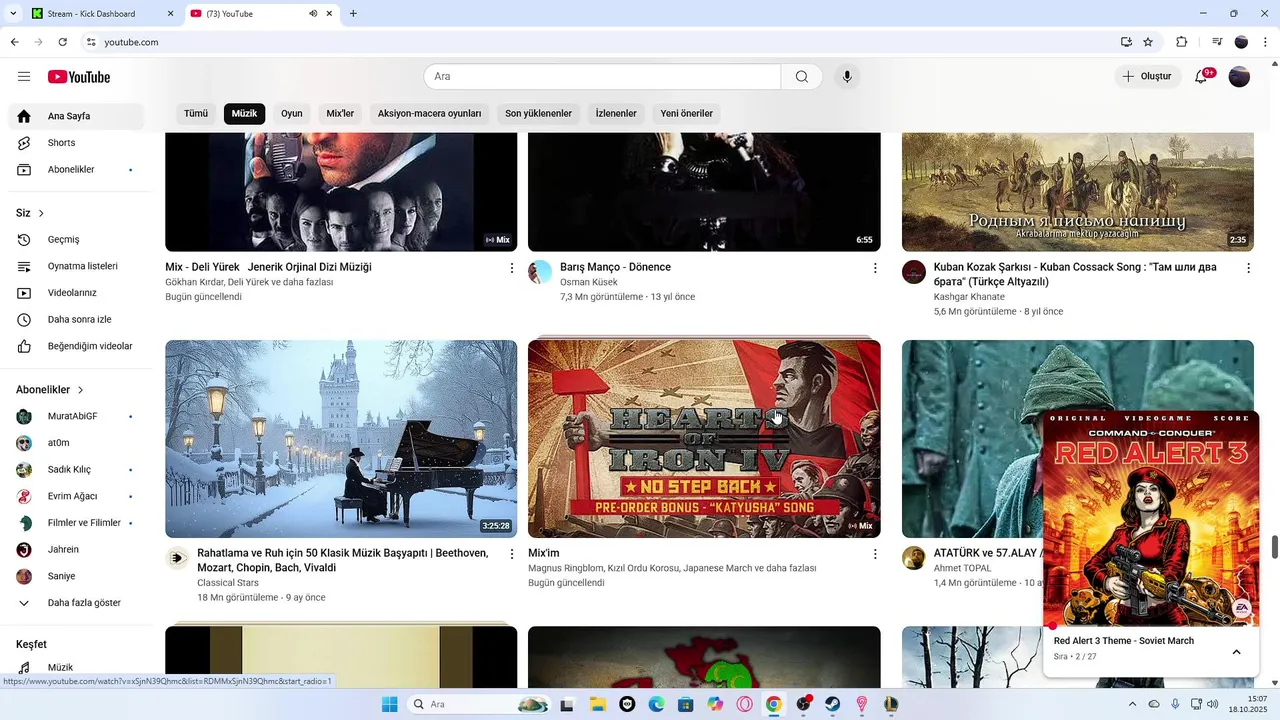
Task: Open Classical Stars channel link
Action: pyautogui.click(x=228, y=583)
